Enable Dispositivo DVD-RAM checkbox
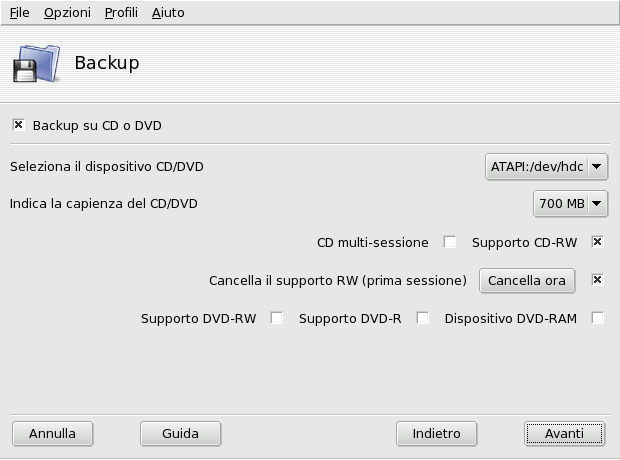 tap(598, 318)
